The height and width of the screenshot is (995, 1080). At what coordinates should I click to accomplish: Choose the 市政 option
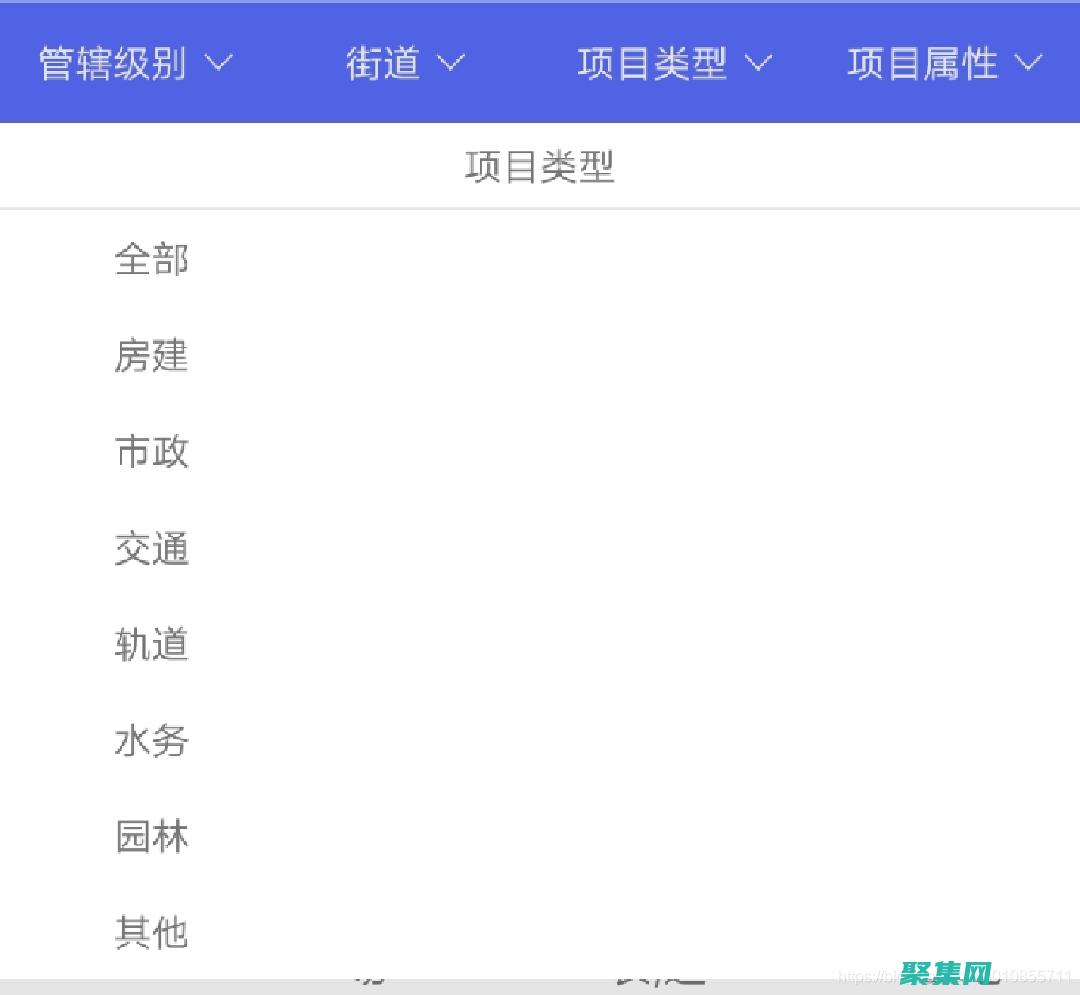point(152,452)
